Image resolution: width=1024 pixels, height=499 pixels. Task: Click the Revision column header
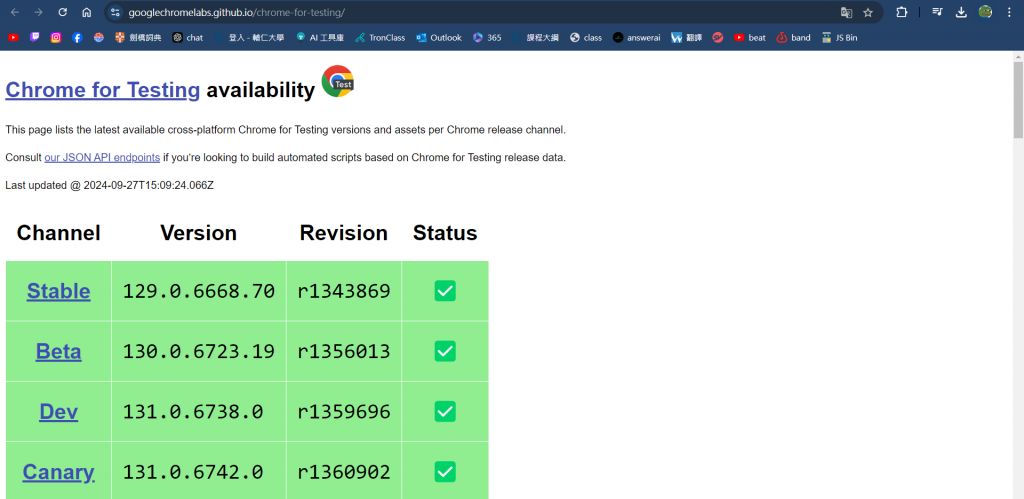(344, 233)
